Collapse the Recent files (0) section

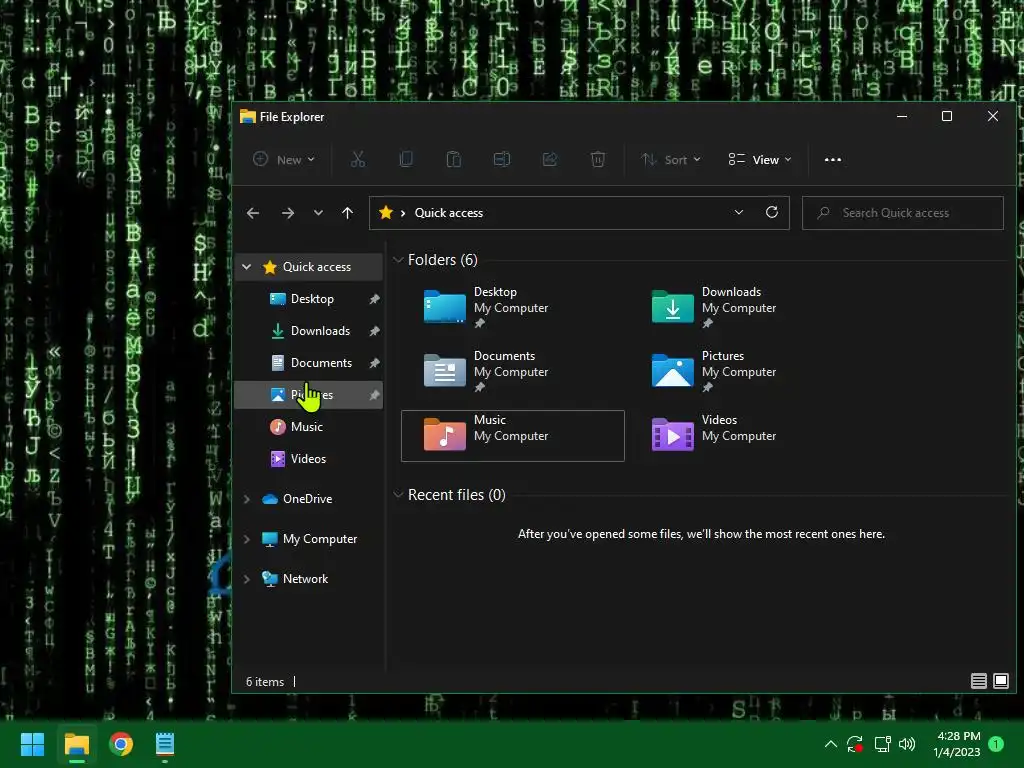click(x=398, y=495)
